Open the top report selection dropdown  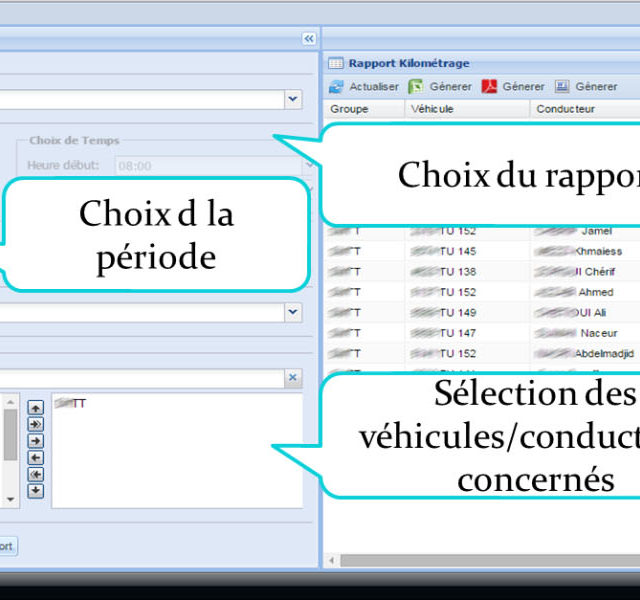(293, 99)
